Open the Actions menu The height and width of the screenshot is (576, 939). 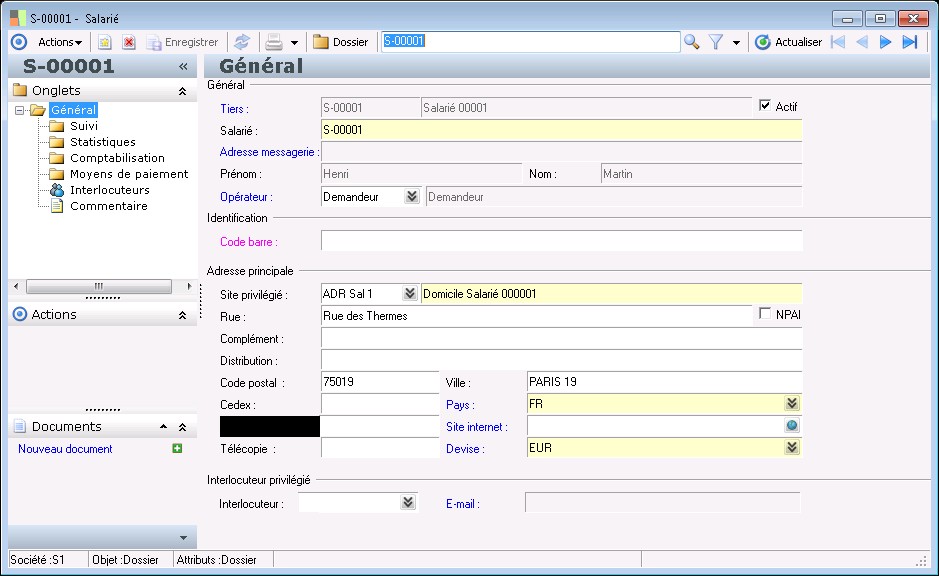pyautogui.click(x=59, y=42)
